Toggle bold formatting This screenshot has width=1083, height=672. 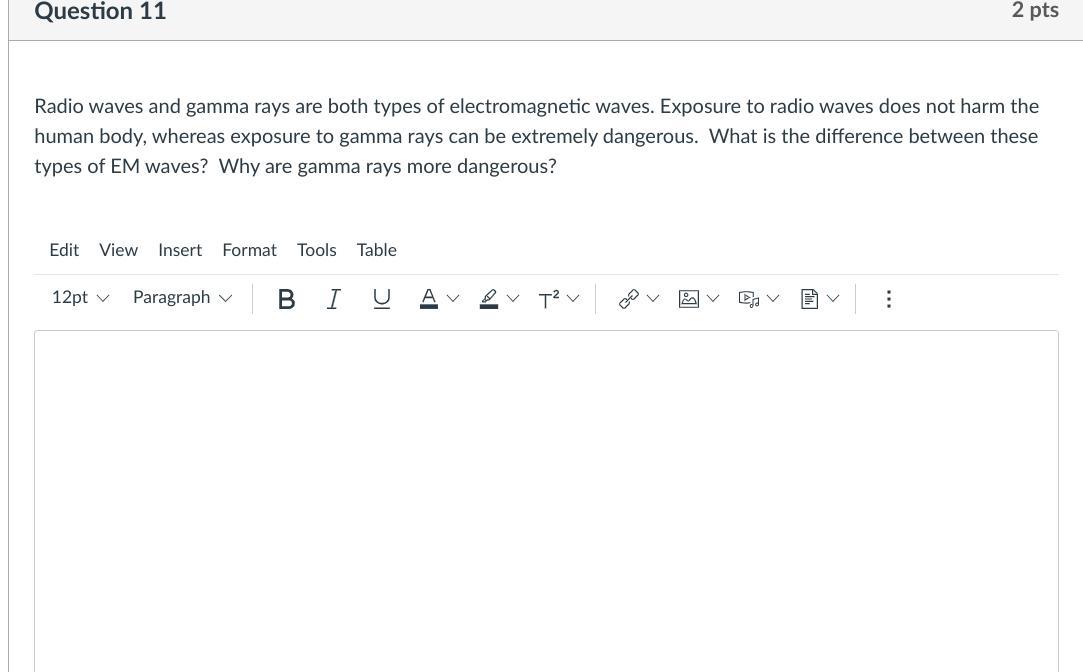(286, 298)
